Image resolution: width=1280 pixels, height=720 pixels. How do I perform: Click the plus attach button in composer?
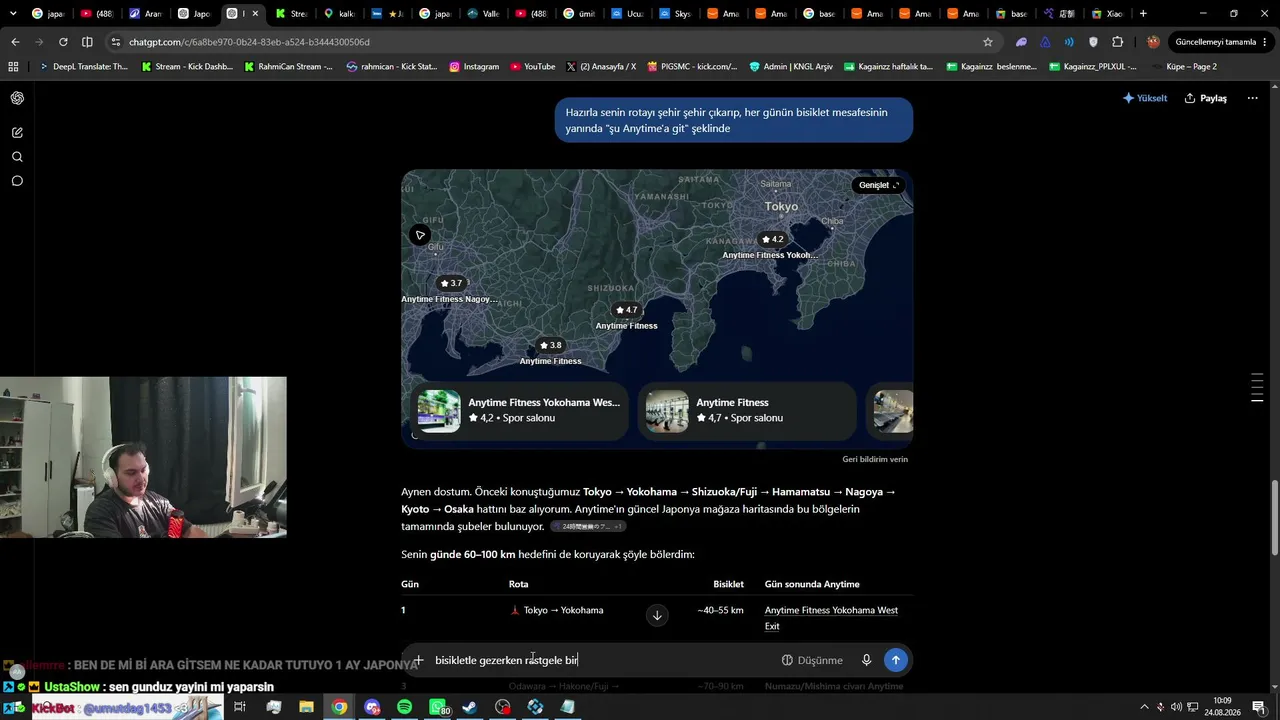point(419,660)
